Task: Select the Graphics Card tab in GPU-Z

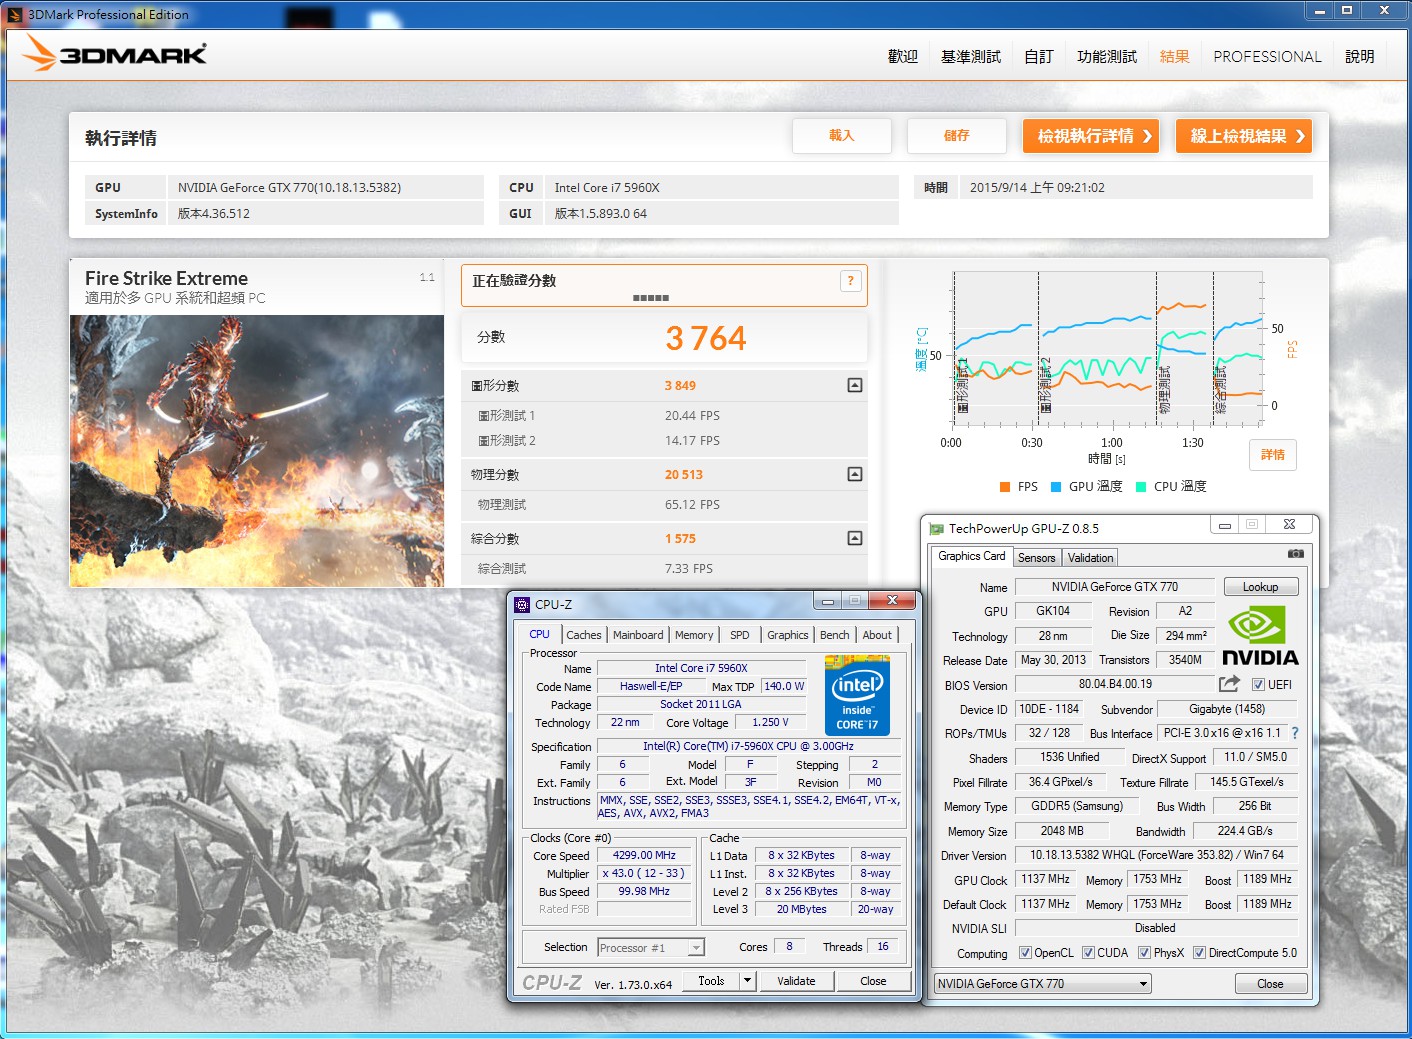Action: (x=972, y=556)
